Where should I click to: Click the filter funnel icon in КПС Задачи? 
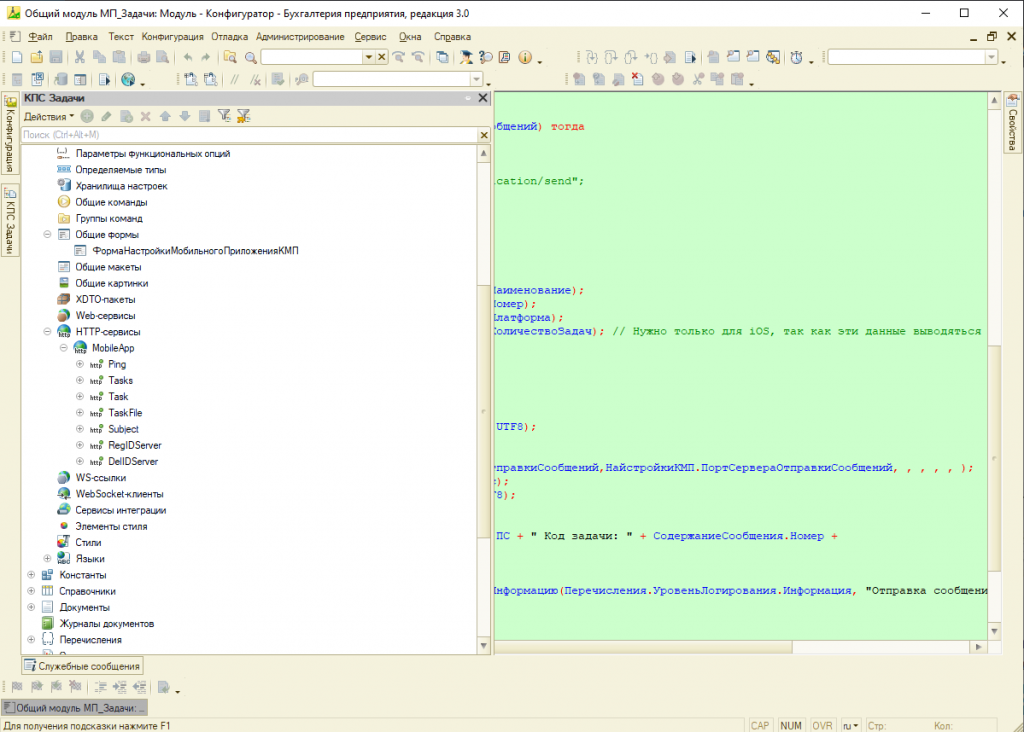[x=224, y=116]
